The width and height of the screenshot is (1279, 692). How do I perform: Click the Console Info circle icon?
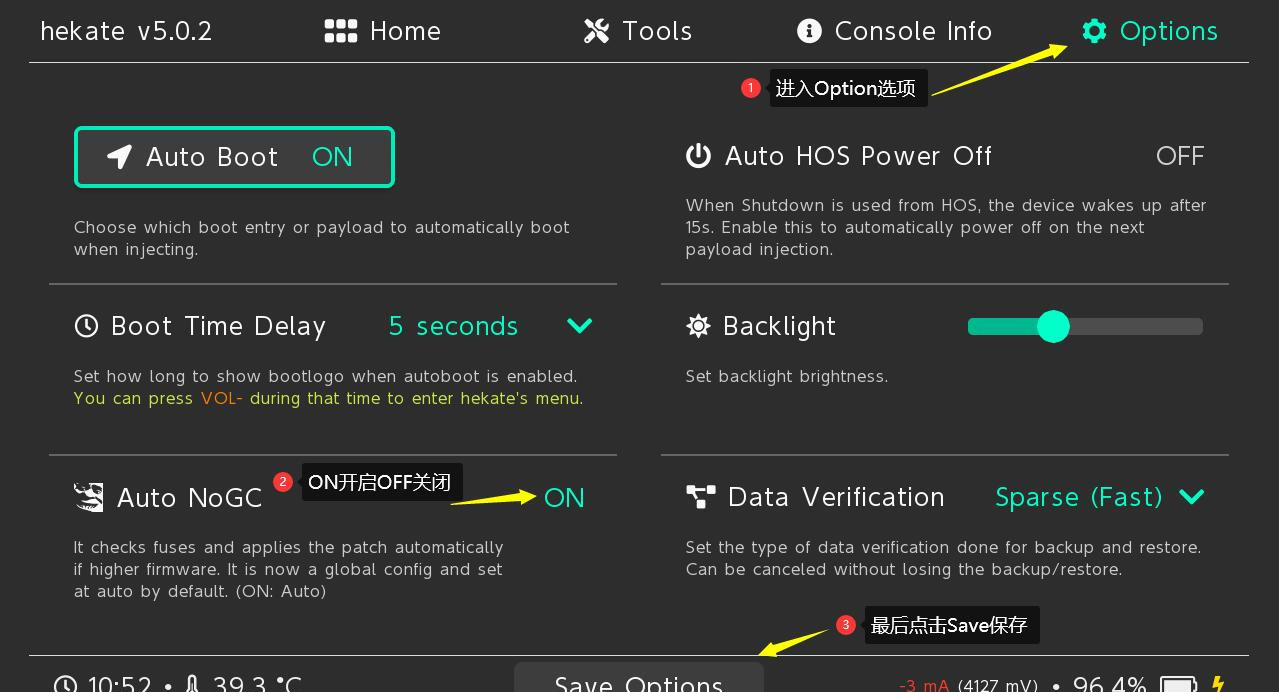(x=809, y=31)
